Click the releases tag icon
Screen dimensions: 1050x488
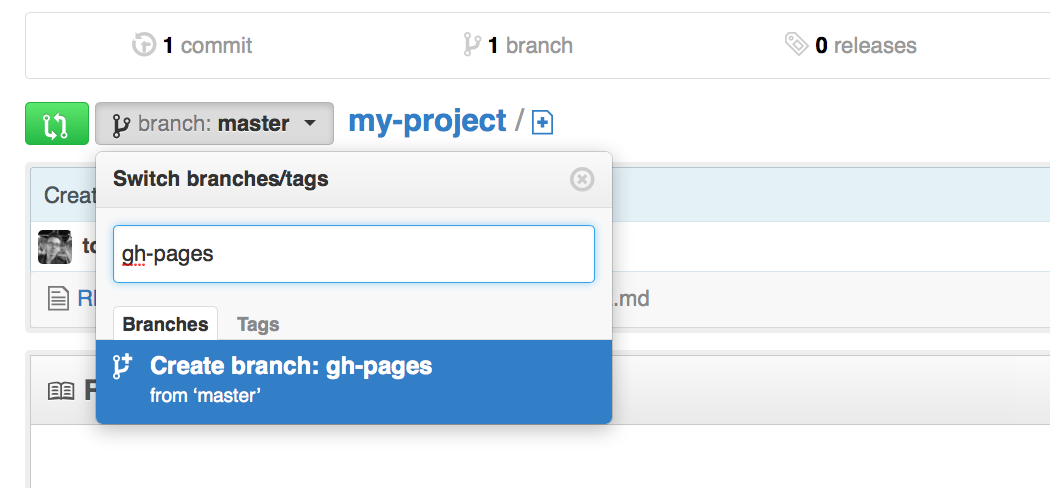click(796, 45)
